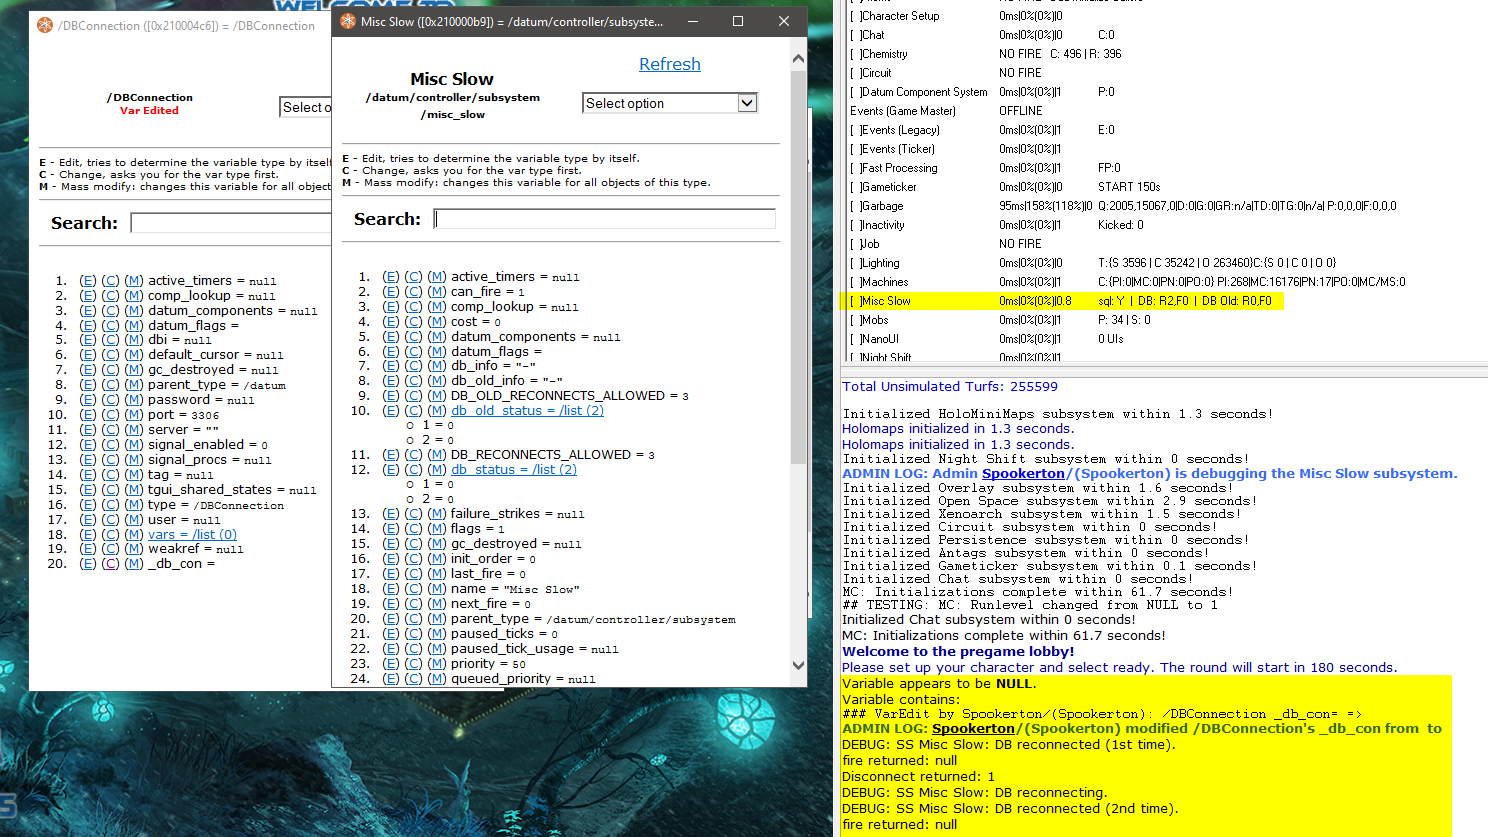Click (E) link for user in DBConnection

click(88, 520)
